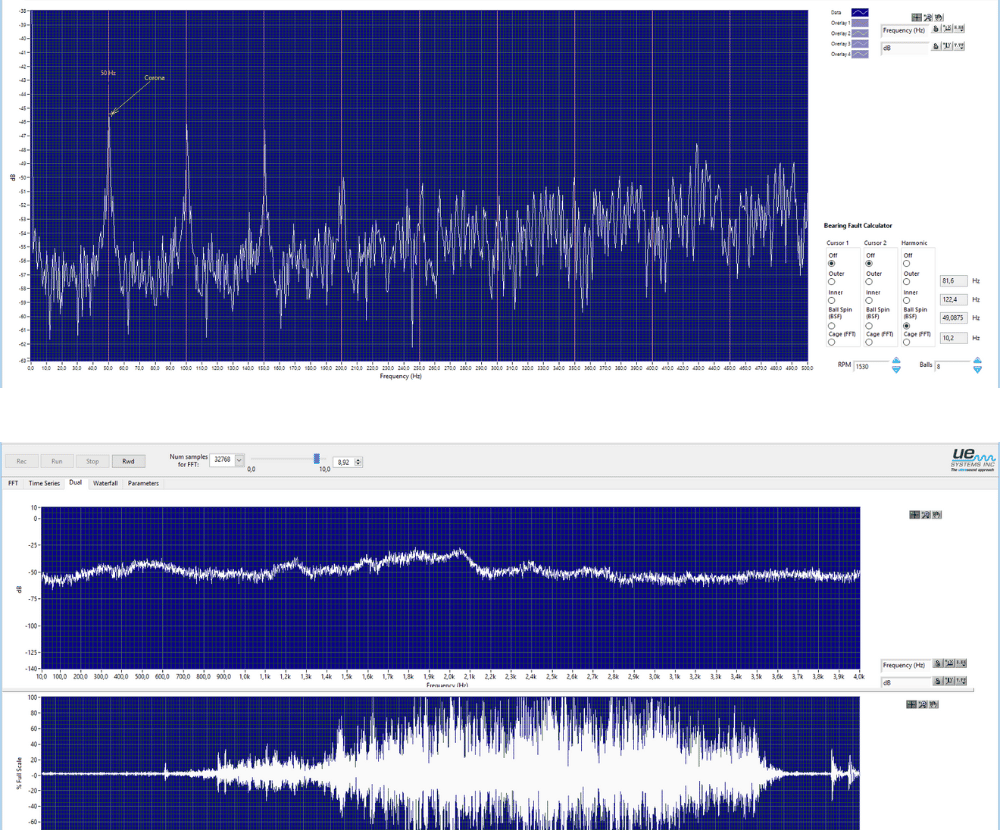Select Cursor 2 Cage (FFT) option
This screenshot has height=830, width=1000.
click(869, 342)
